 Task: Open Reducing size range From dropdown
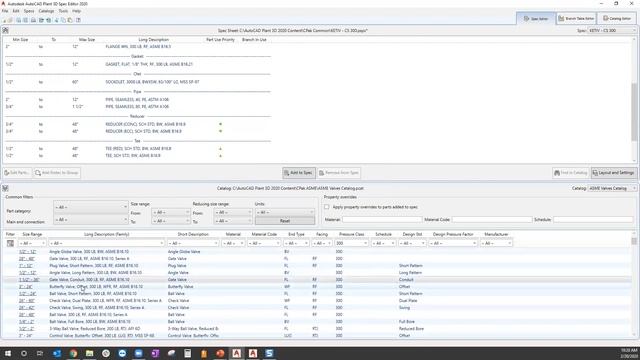[x=233, y=212]
